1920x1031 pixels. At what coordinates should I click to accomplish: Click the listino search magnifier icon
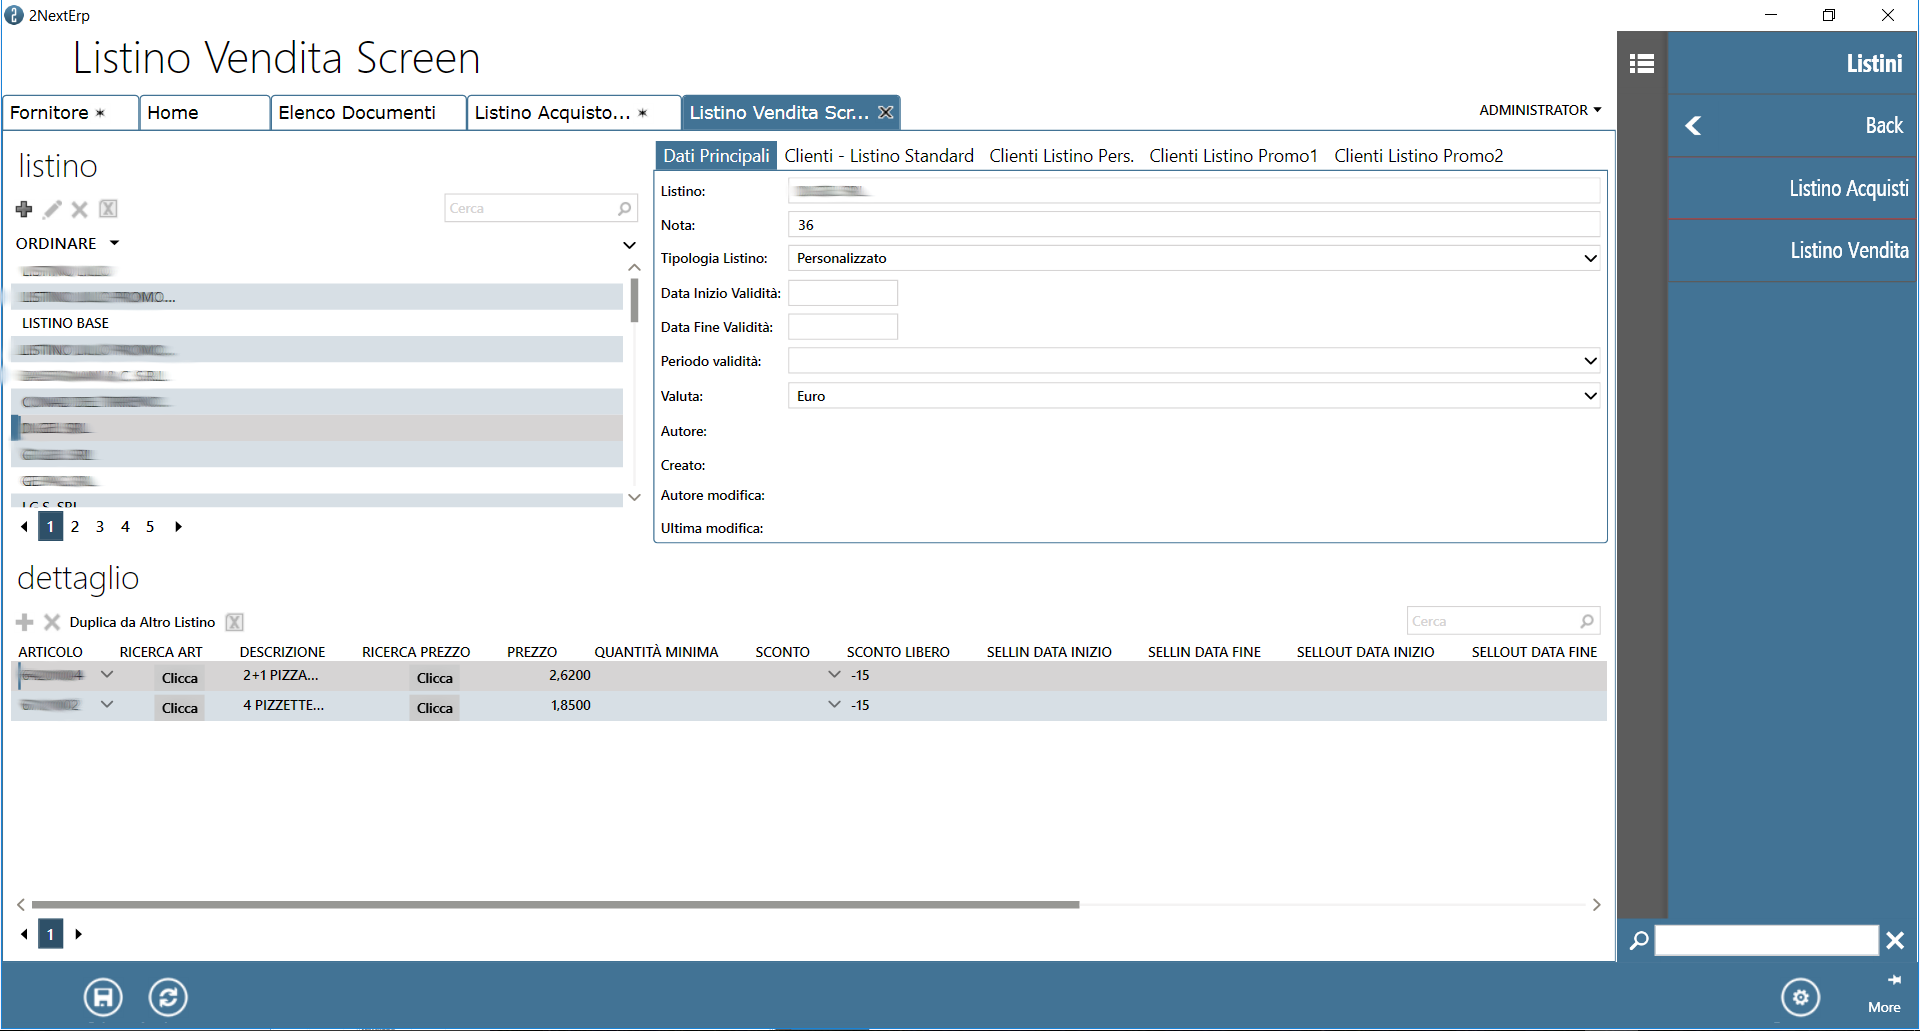(x=624, y=208)
